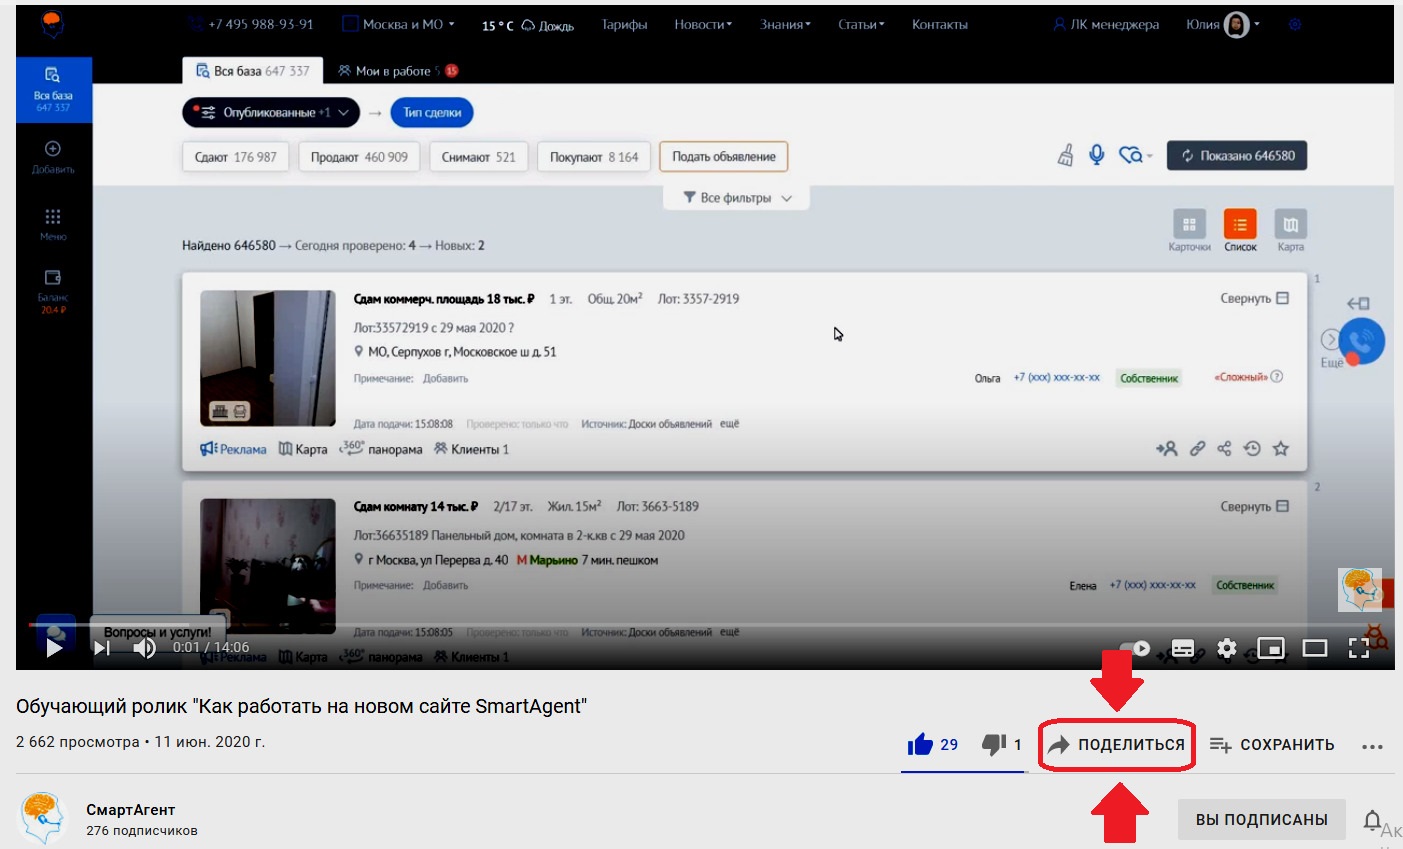Open the Москва и МО region dropdown
The height and width of the screenshot is (849, 1403).
click(399, 24)
